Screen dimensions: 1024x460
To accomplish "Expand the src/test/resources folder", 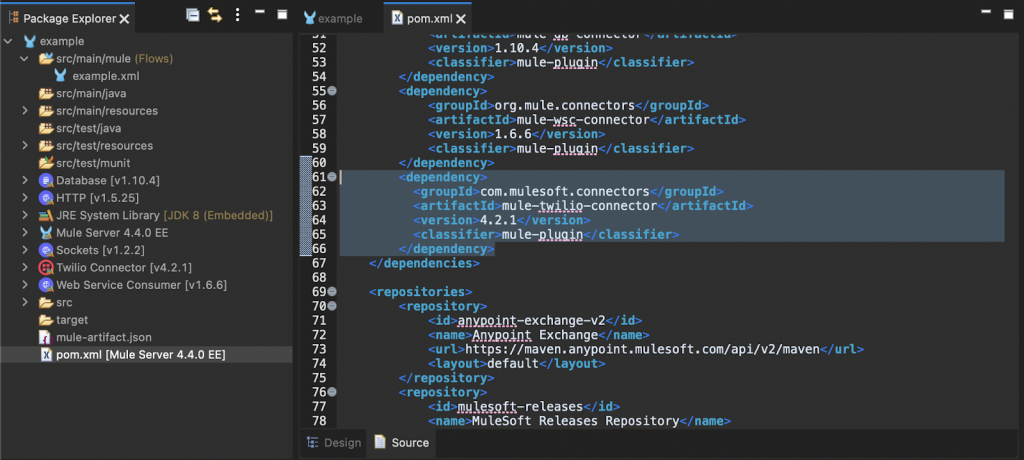I will coord(25,146).
